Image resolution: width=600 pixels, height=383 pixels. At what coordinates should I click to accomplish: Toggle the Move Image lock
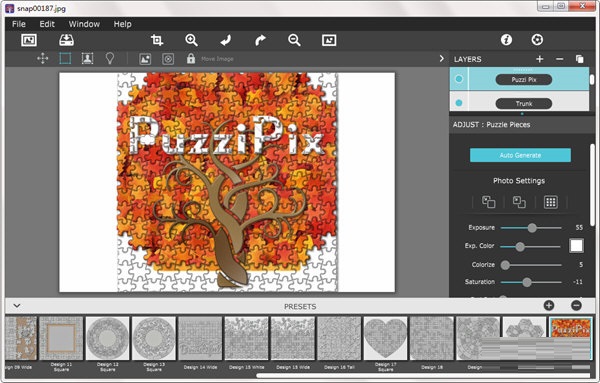pyautogui.click(x=191, y=59)
